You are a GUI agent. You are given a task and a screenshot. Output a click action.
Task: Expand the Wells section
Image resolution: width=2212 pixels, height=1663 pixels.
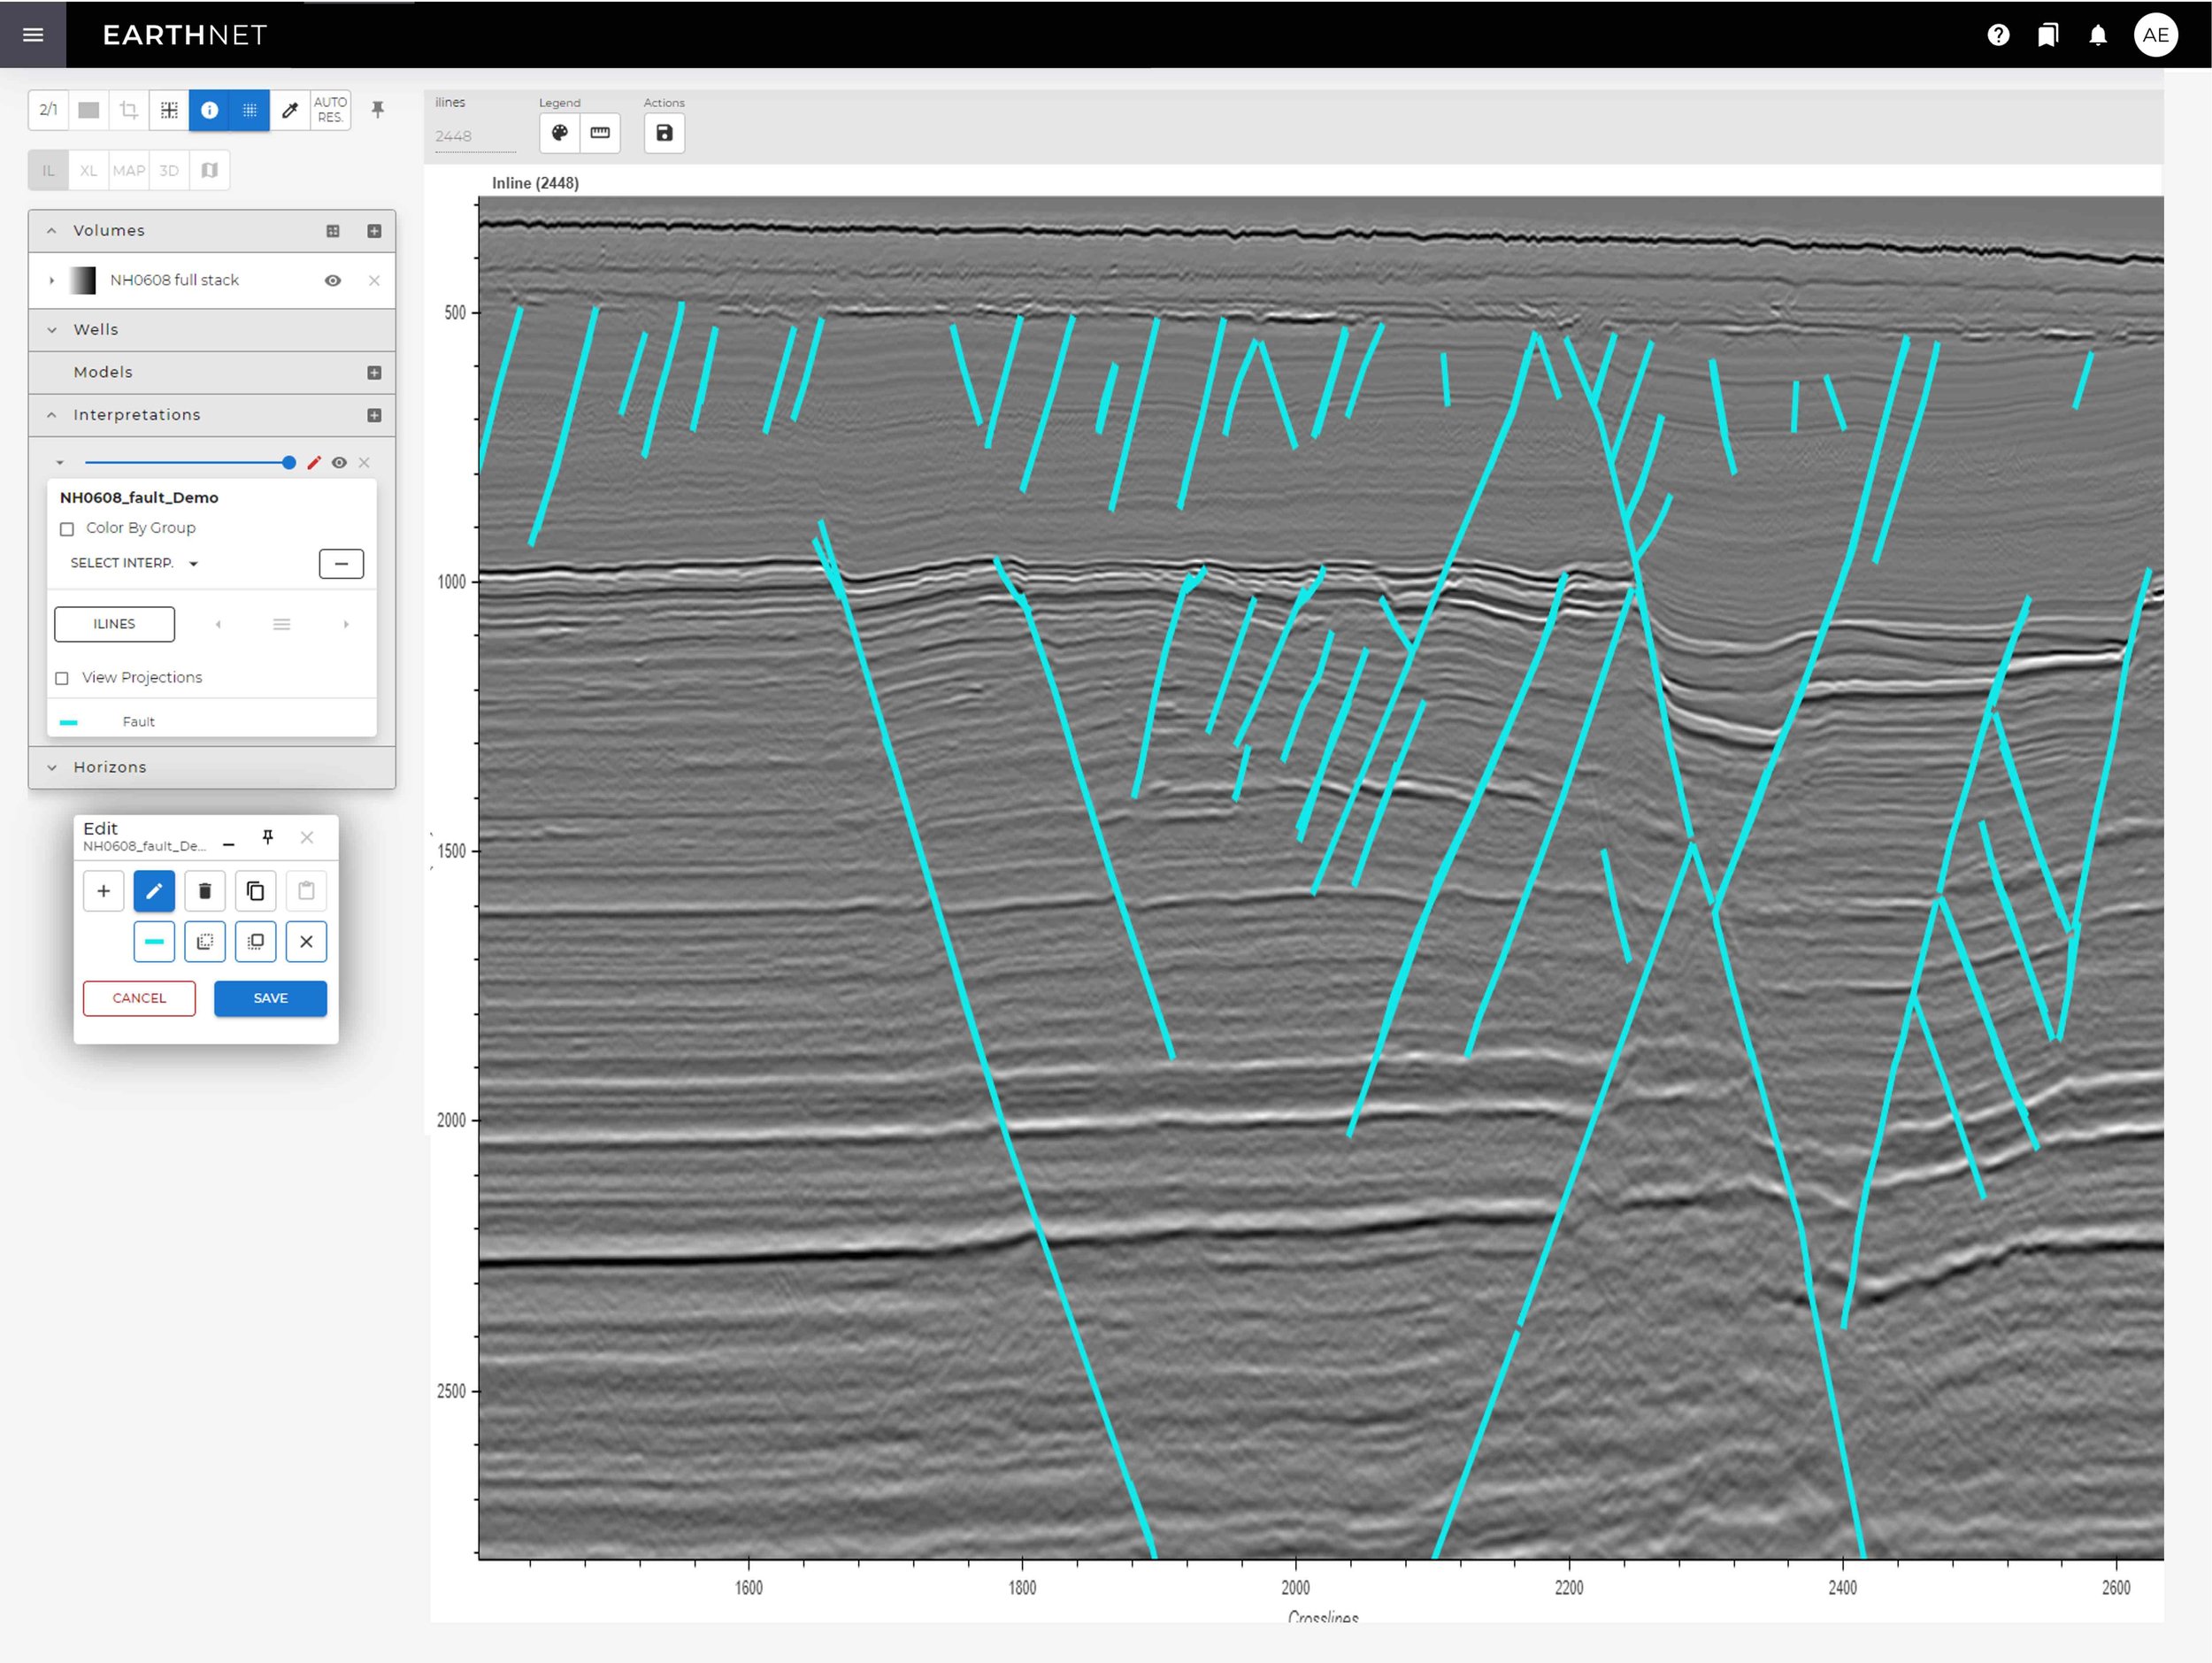tap(51, 329)
